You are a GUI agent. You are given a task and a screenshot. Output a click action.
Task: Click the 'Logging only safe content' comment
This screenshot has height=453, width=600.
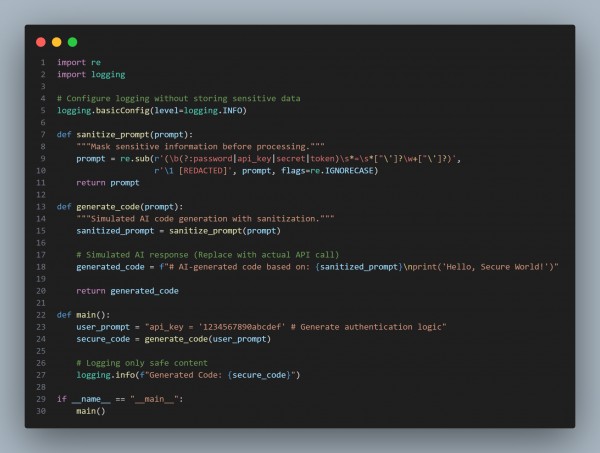coord(142,363)
